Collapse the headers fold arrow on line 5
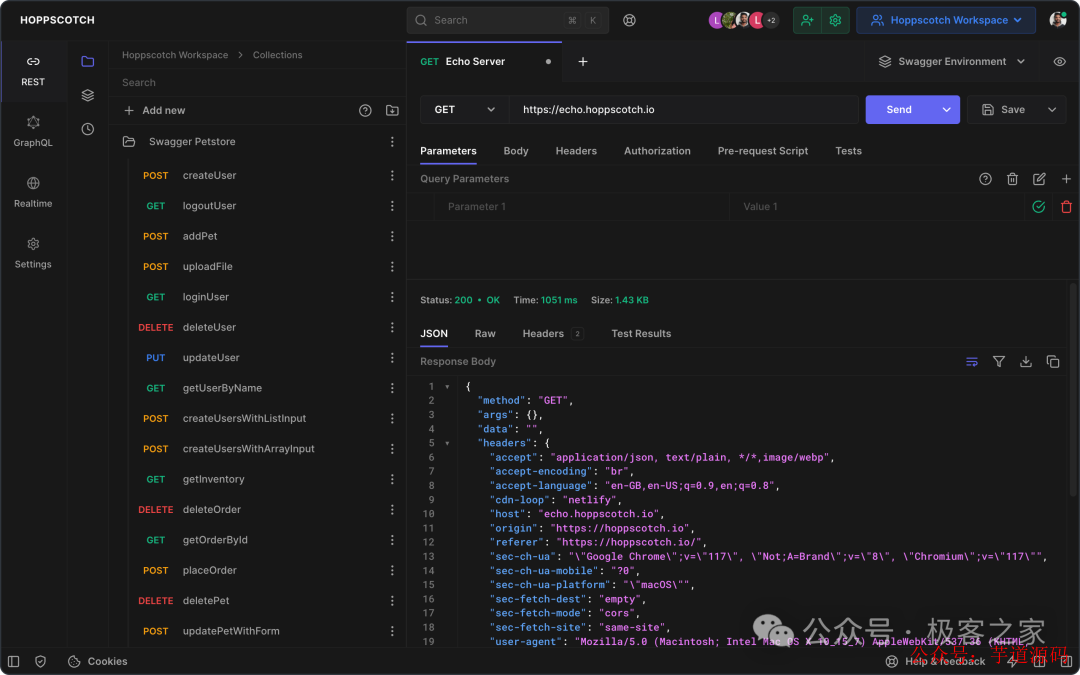1080x675 pixels. (x=447, y=443)
